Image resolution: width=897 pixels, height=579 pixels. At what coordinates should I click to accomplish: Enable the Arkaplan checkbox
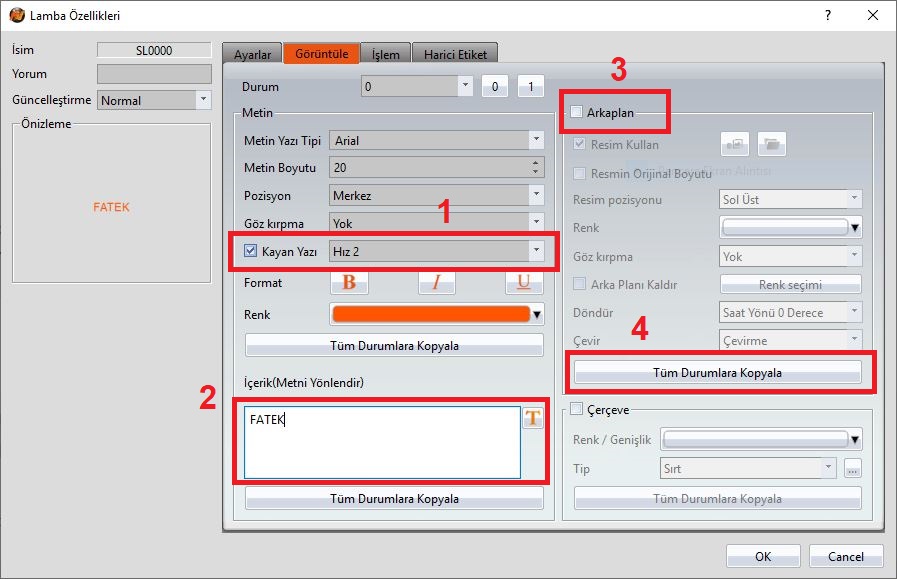click(x=577, y=113)
